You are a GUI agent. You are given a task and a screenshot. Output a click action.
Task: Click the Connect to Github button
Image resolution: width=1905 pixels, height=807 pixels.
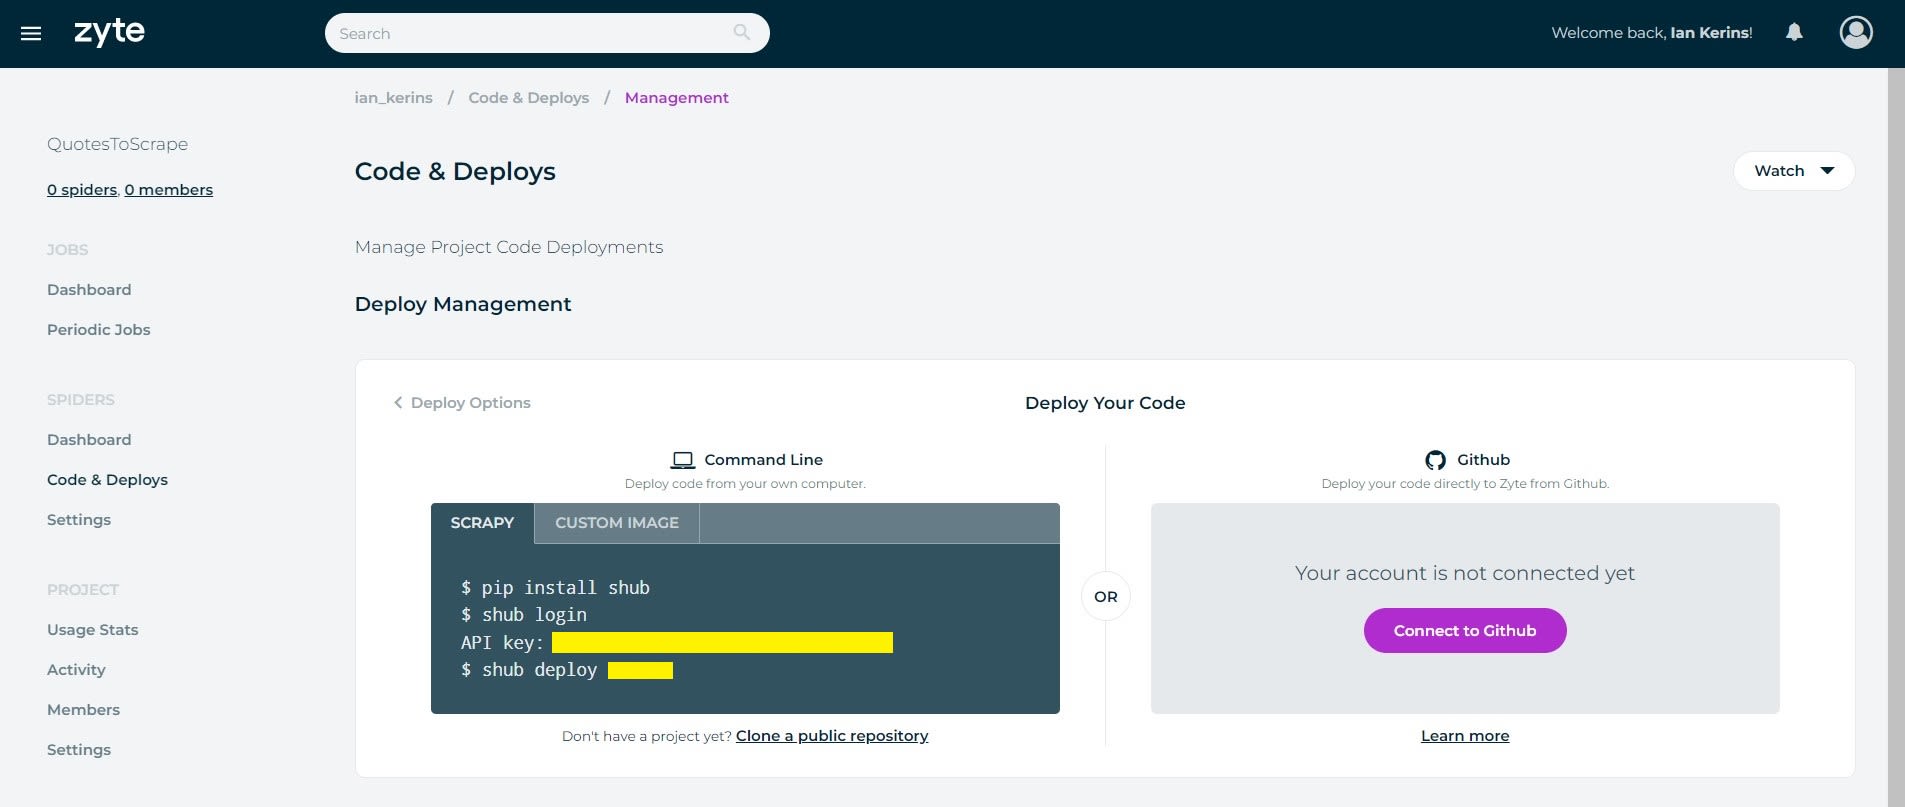(1465, 630)
